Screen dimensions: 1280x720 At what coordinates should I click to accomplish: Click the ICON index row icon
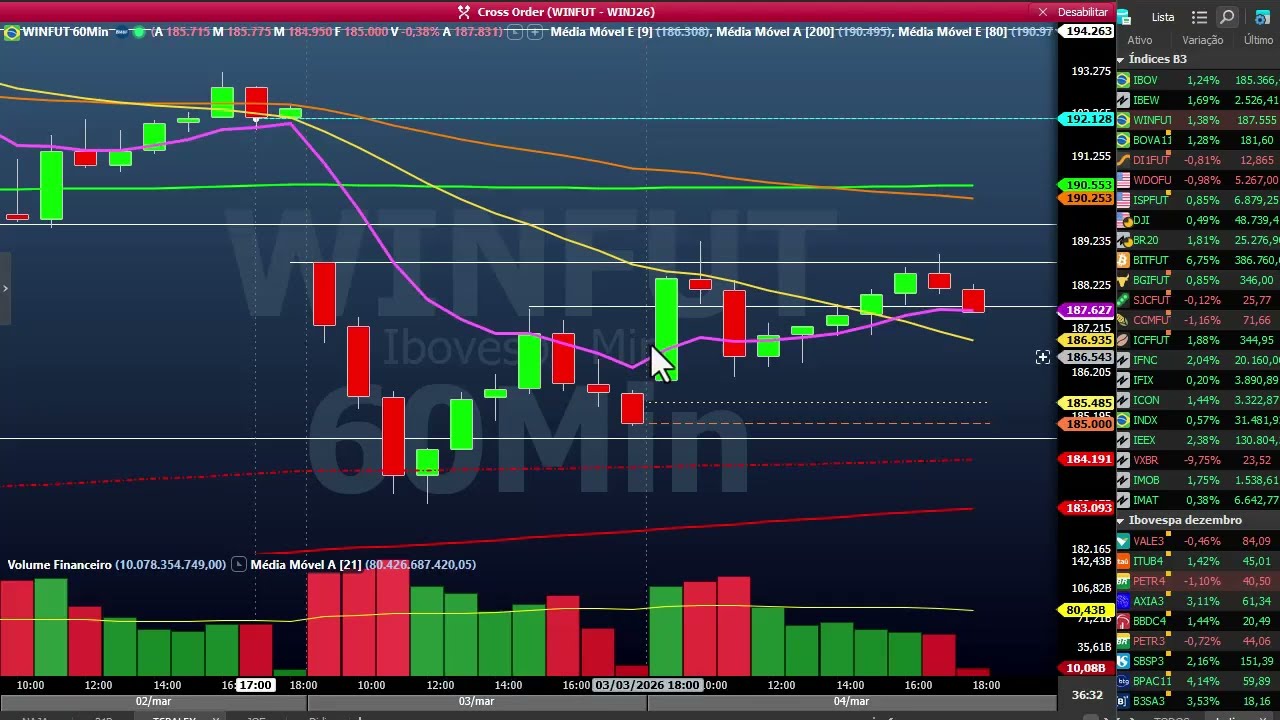point(1123,400)
